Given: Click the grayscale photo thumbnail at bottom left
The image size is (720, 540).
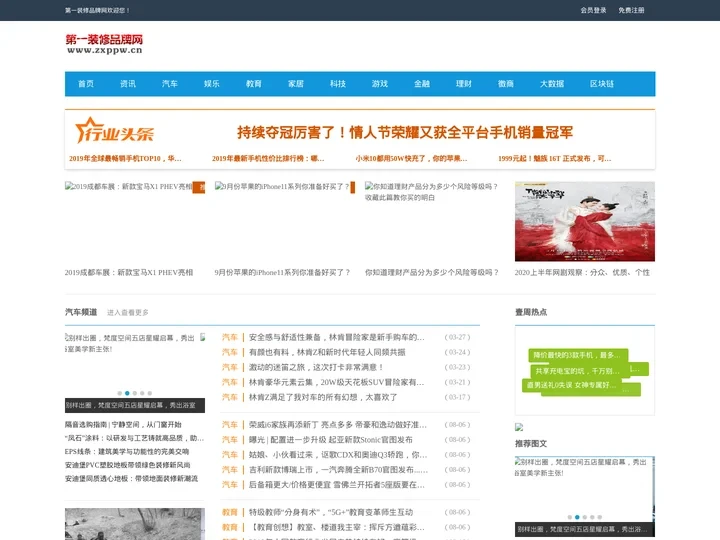Looking at the screenshot, I should pyautogui.click(x=135, y=524).
